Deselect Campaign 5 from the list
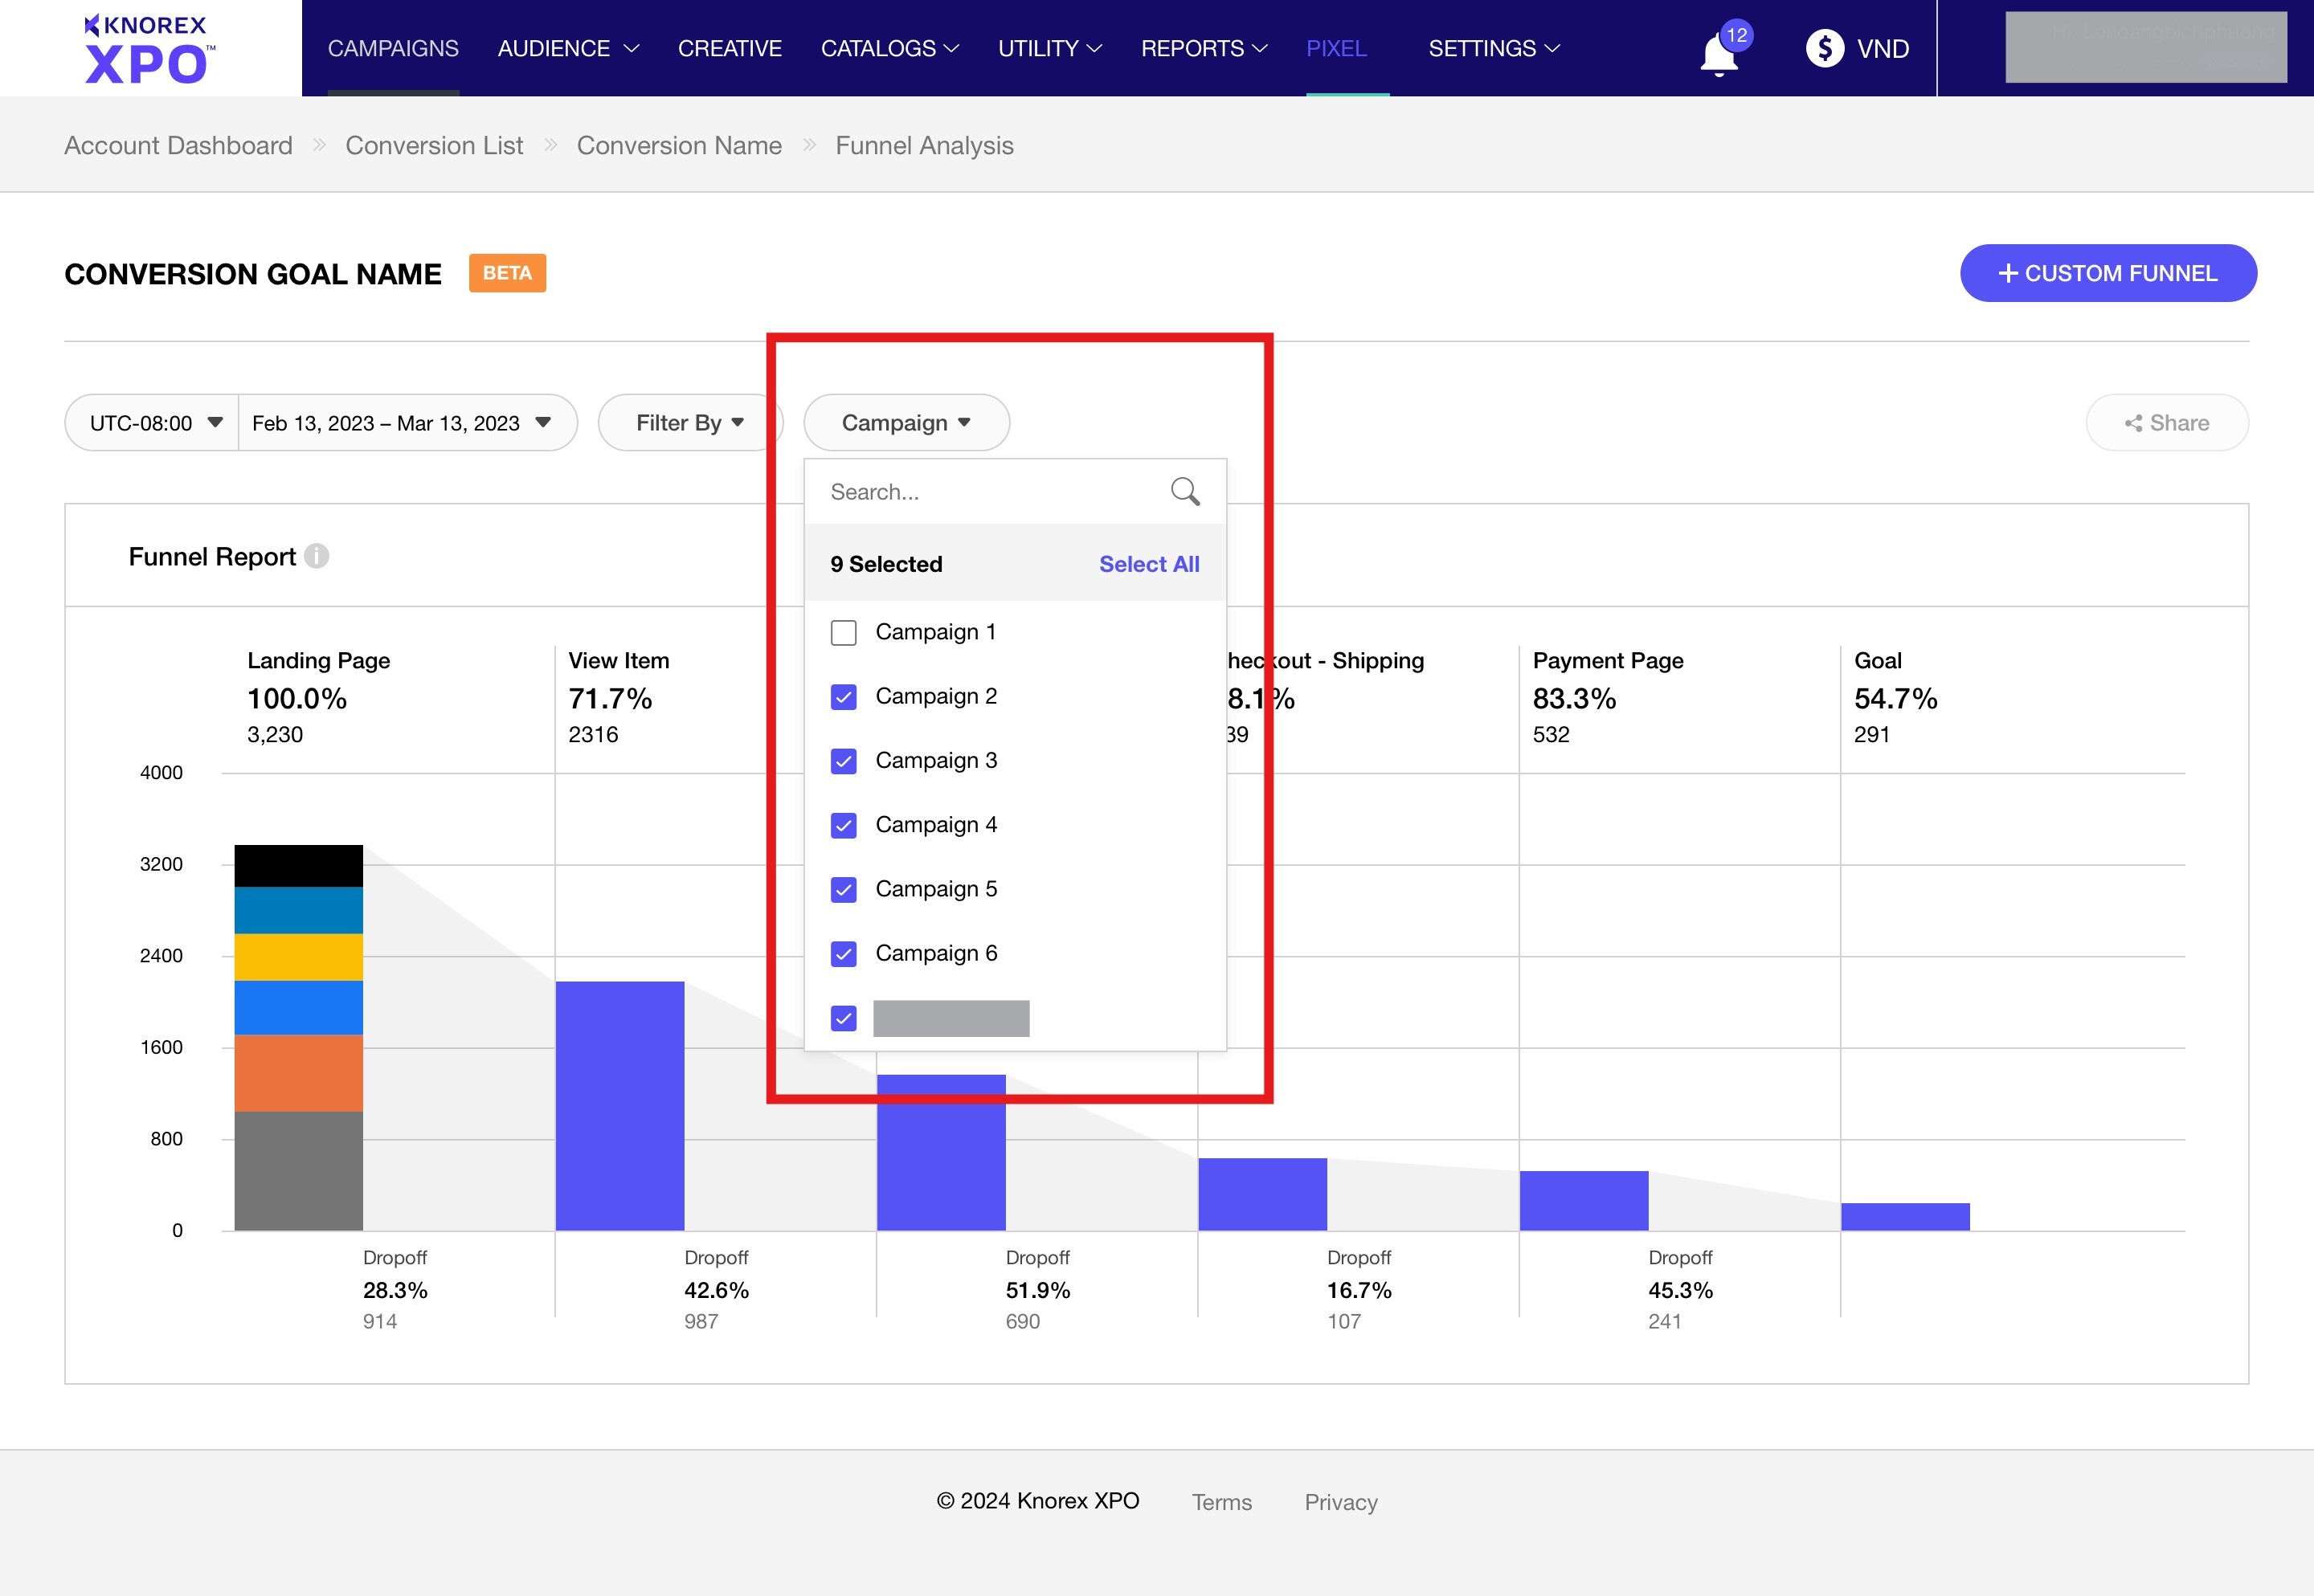Viewport: 2314px width, 1596px height. [843, 889]
